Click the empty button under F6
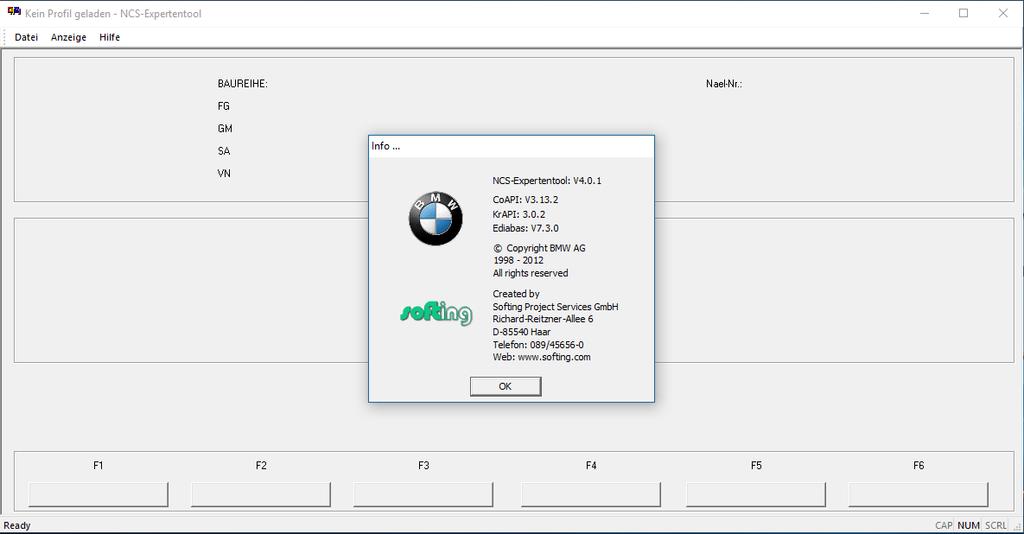The width and height of the screenshot is (1024, 534). 918,495
